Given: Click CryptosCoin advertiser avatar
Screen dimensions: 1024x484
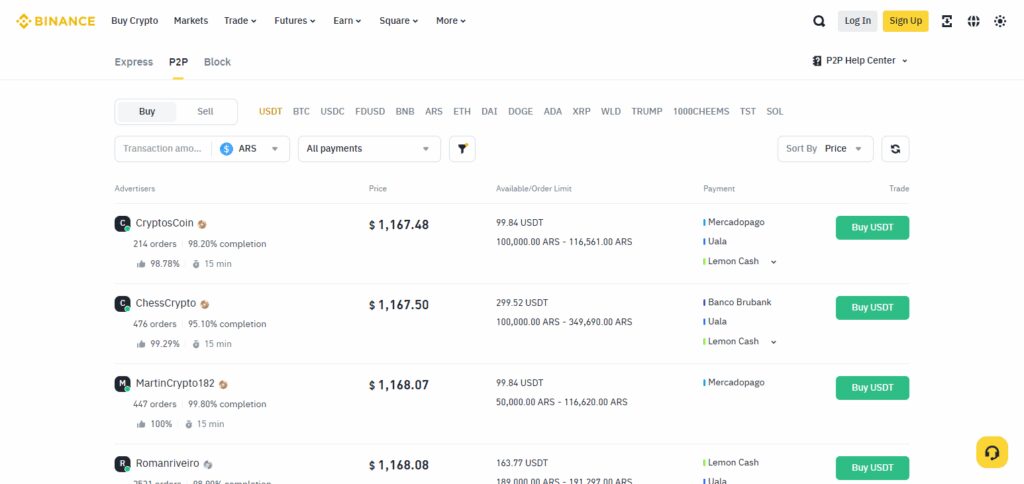Looking at the screenshot, I should (x=122, y=224).
